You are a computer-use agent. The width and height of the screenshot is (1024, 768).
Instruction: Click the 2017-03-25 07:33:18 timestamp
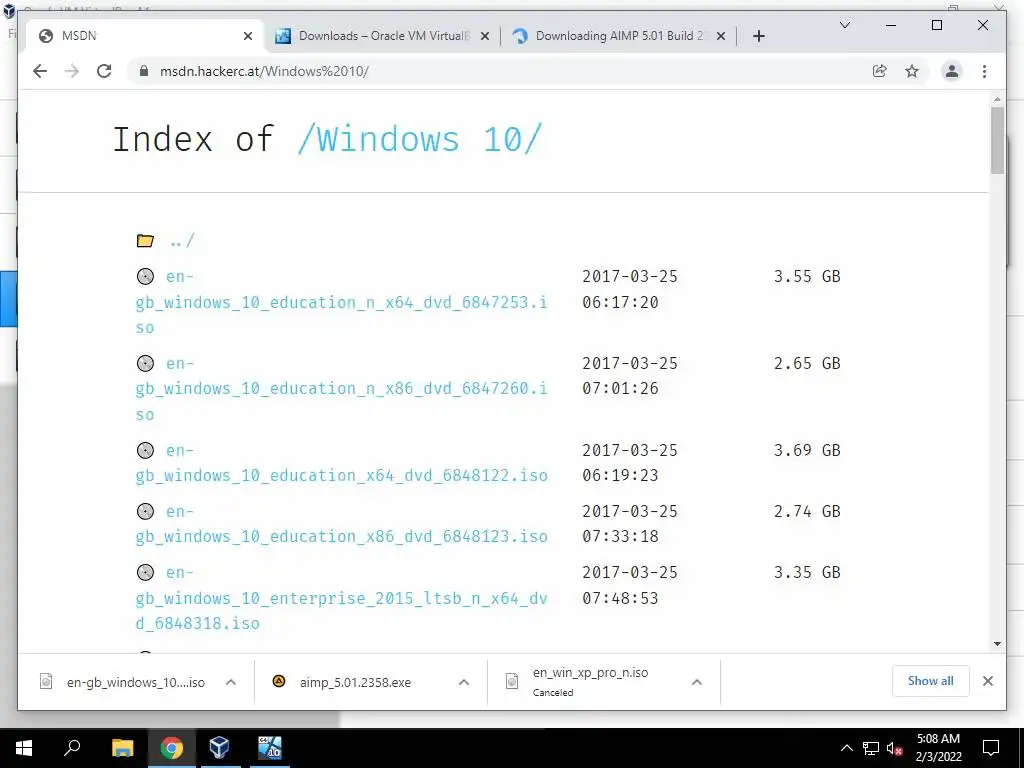click(x=630, y=524)
